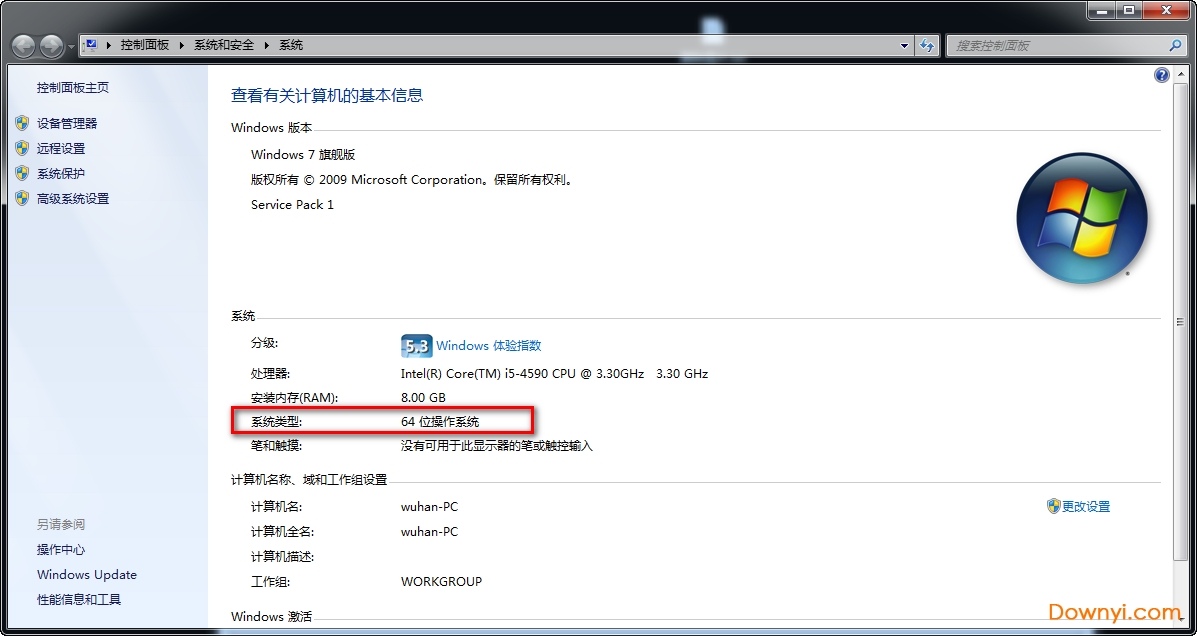Maximize the System window
Image resolution: width=1197 pixels, height=636 pixels.
coord(1128,9)
